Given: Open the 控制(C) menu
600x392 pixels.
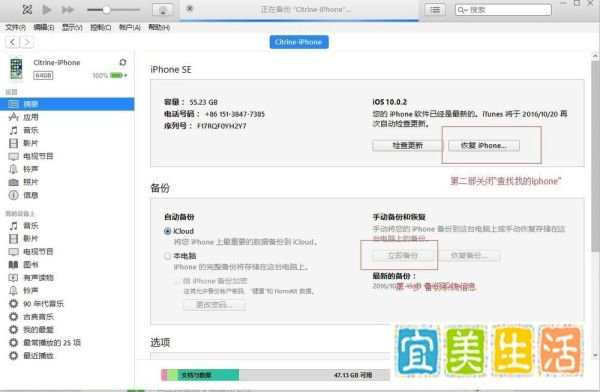Looking at the screenshot, I should point(101,28).
